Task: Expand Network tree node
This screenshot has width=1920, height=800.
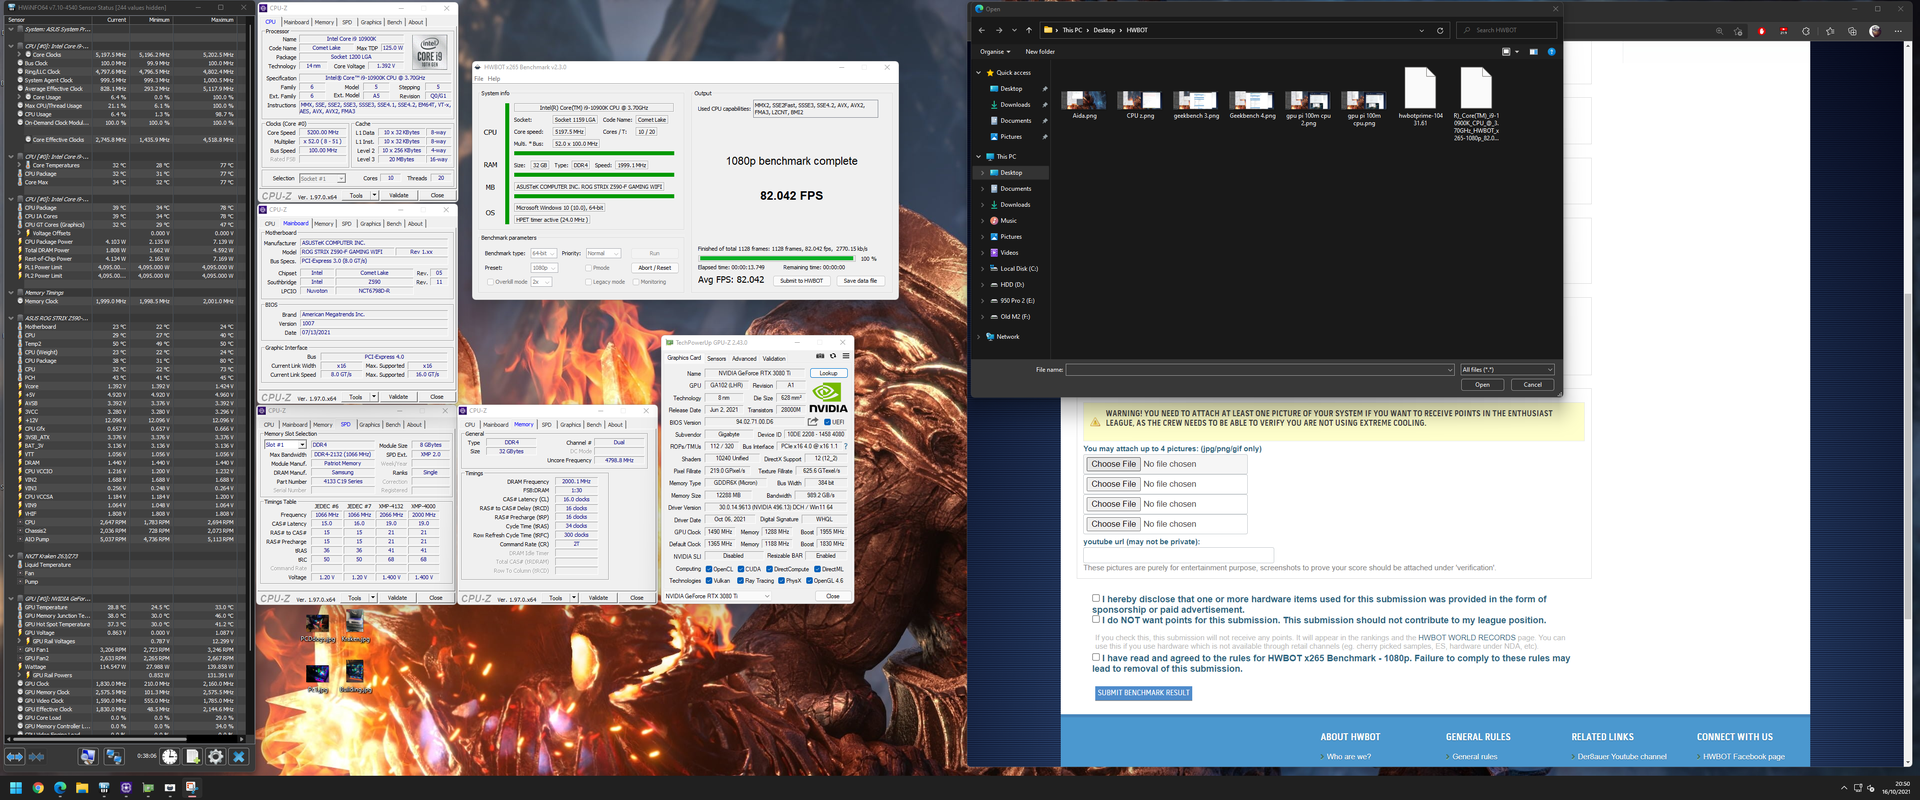Action: [979, 337]
